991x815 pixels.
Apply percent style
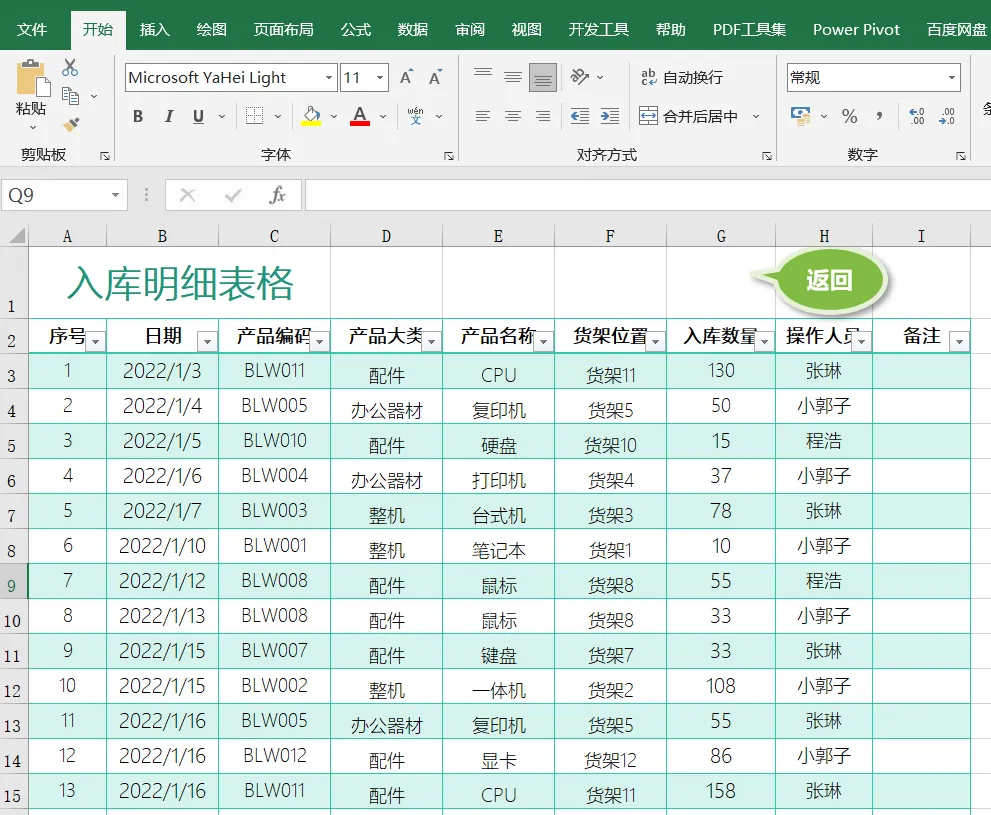(x=849, y=116)
